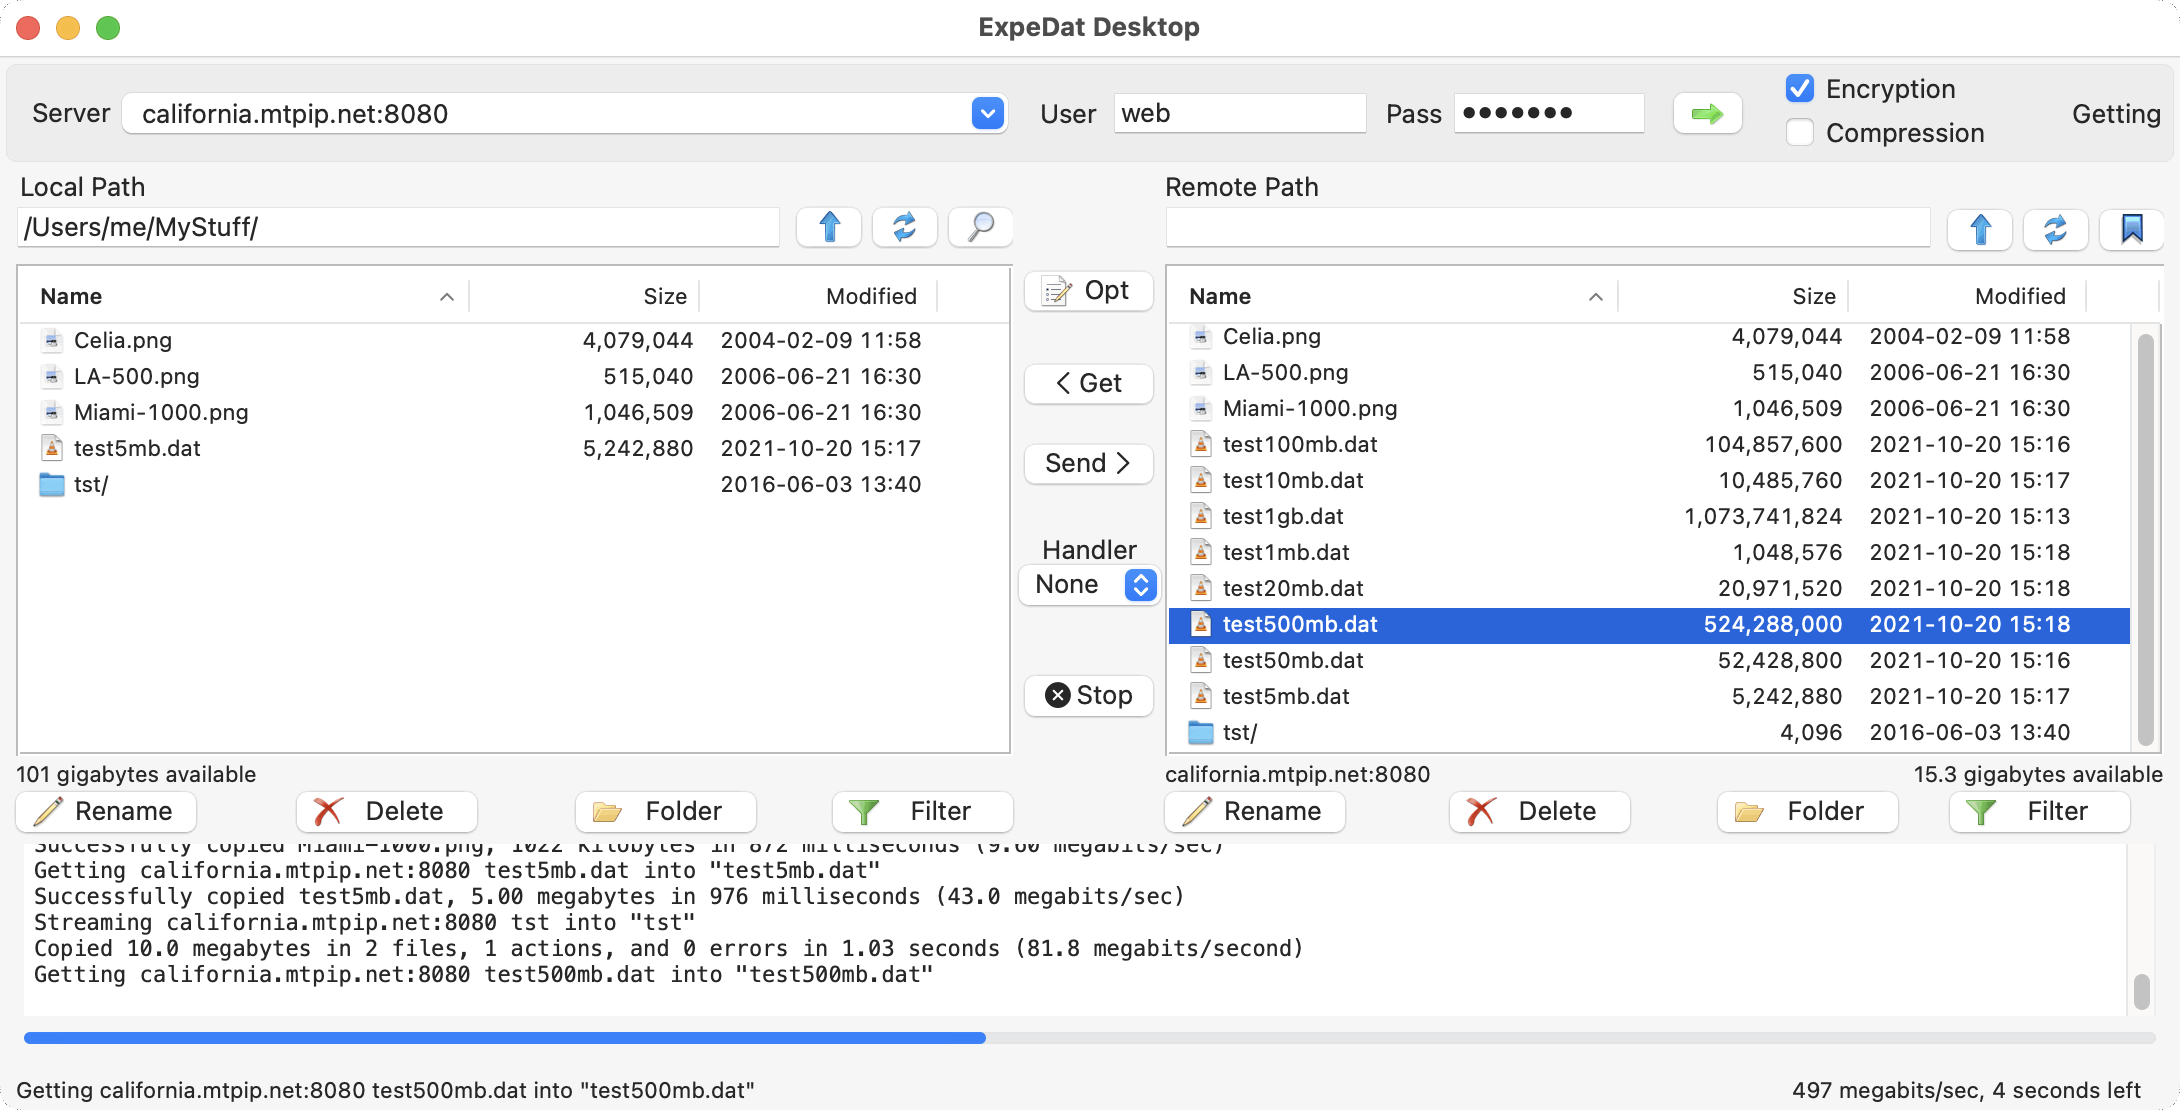
Task: Click the remote path refresh icon
Action: tap(2055, 227)
